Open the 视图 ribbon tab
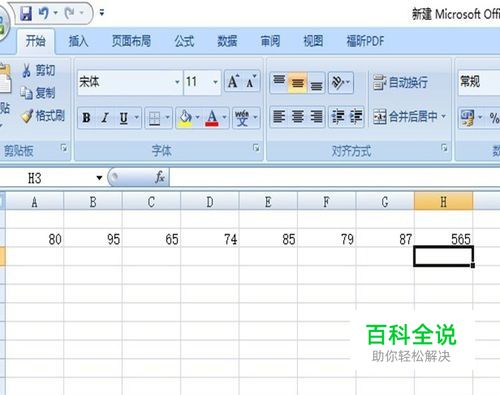 [313, 41]
